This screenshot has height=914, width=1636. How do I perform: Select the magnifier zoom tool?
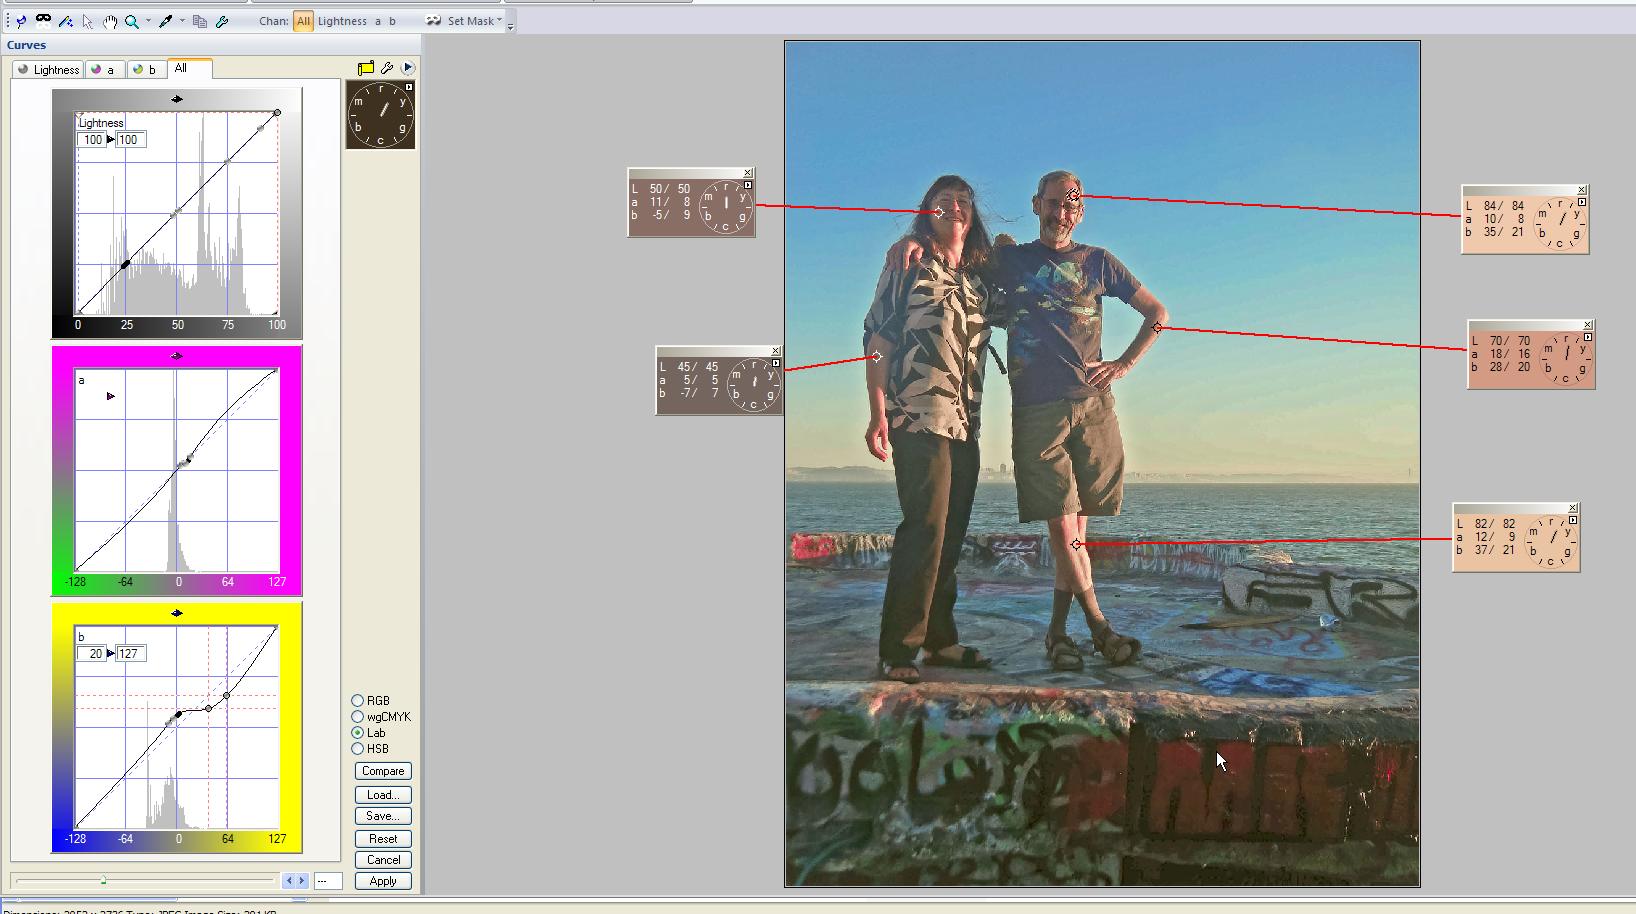[131, 21]
